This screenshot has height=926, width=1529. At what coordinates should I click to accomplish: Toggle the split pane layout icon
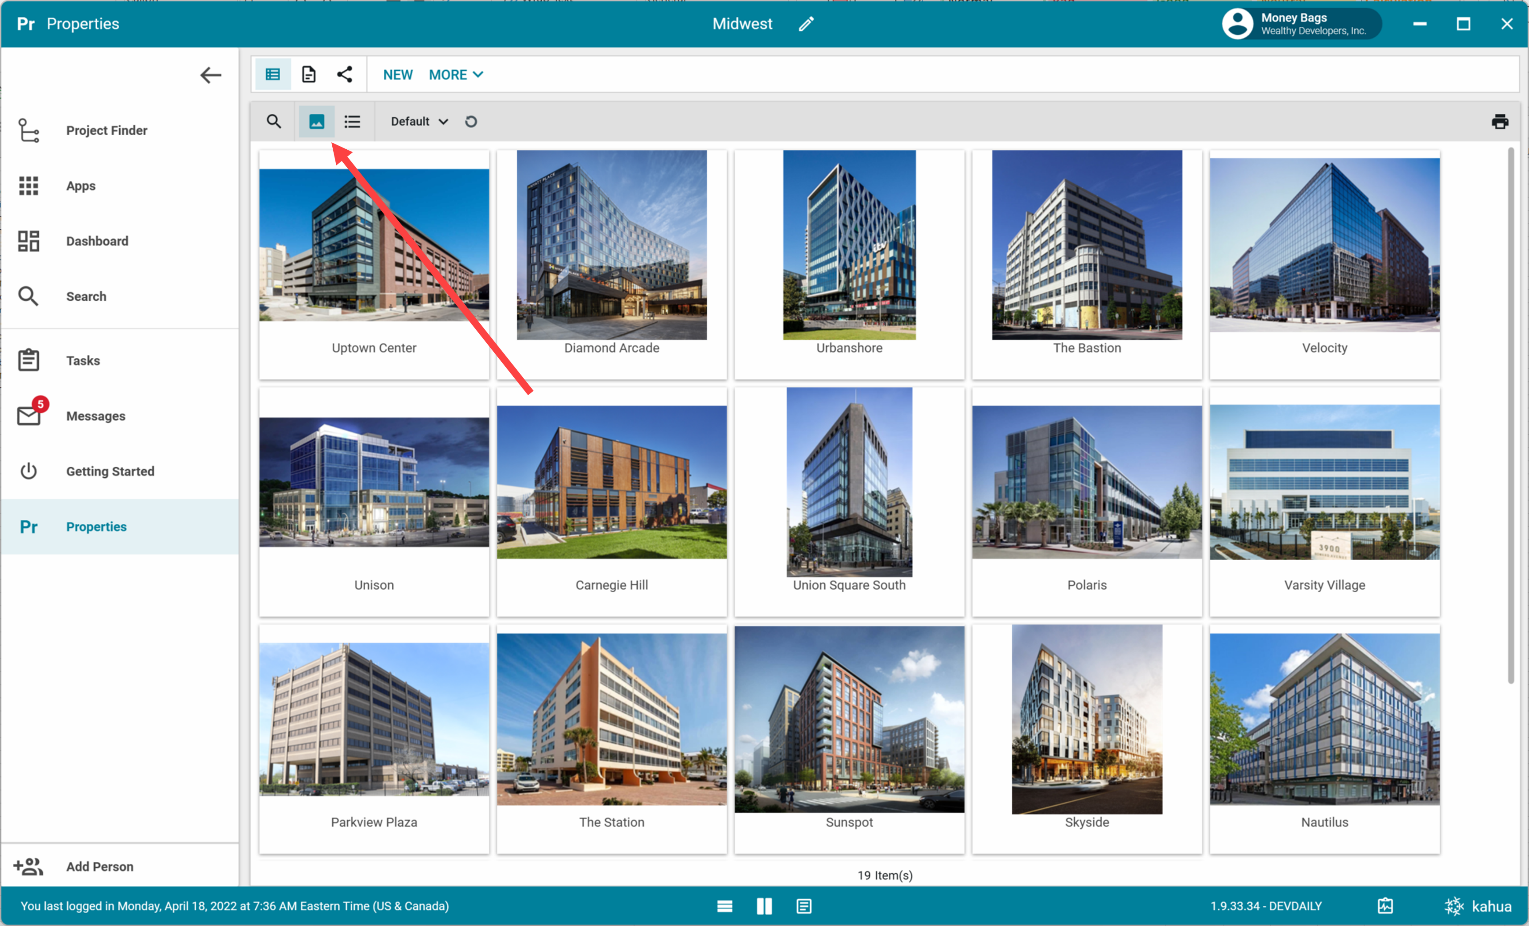click(764, 906)
